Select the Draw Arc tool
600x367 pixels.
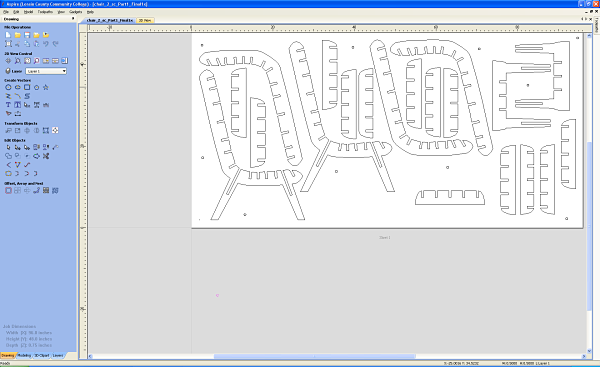(18, 96)
